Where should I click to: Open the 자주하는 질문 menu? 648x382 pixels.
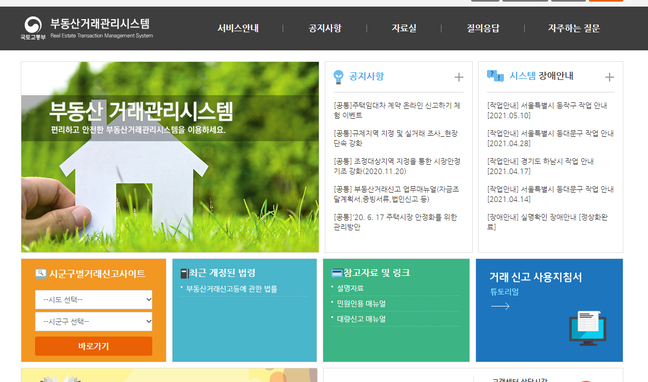tap(574, 28)
